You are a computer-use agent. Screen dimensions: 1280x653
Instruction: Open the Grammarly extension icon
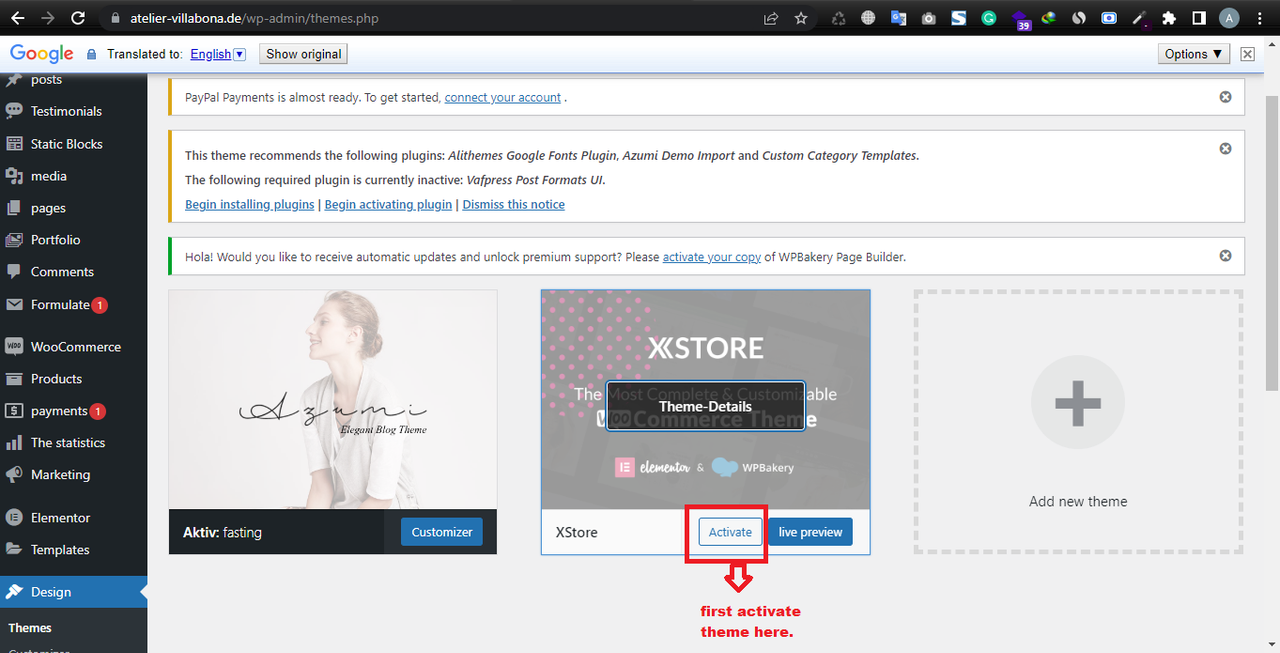pos(989,18)
